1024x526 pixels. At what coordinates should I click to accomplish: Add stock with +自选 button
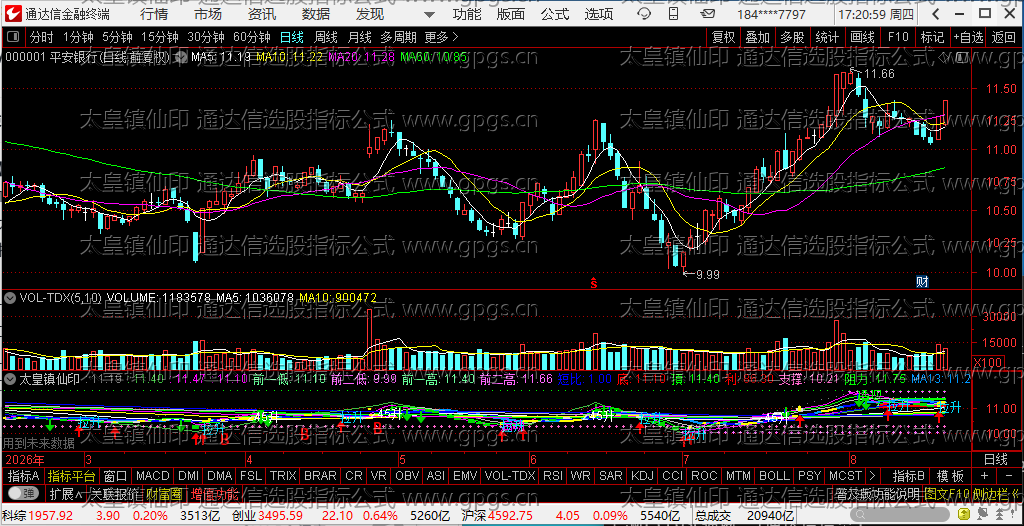pyautogui.click(x=968, y=37)
